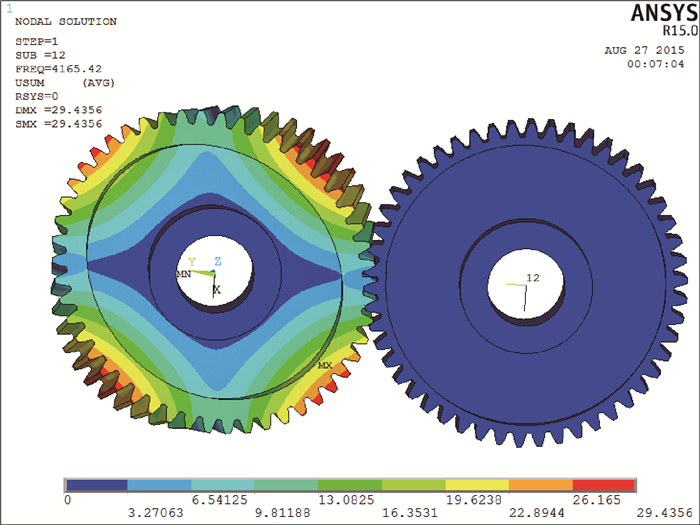Click the FREQ=4165.42 label

[58, 69]
